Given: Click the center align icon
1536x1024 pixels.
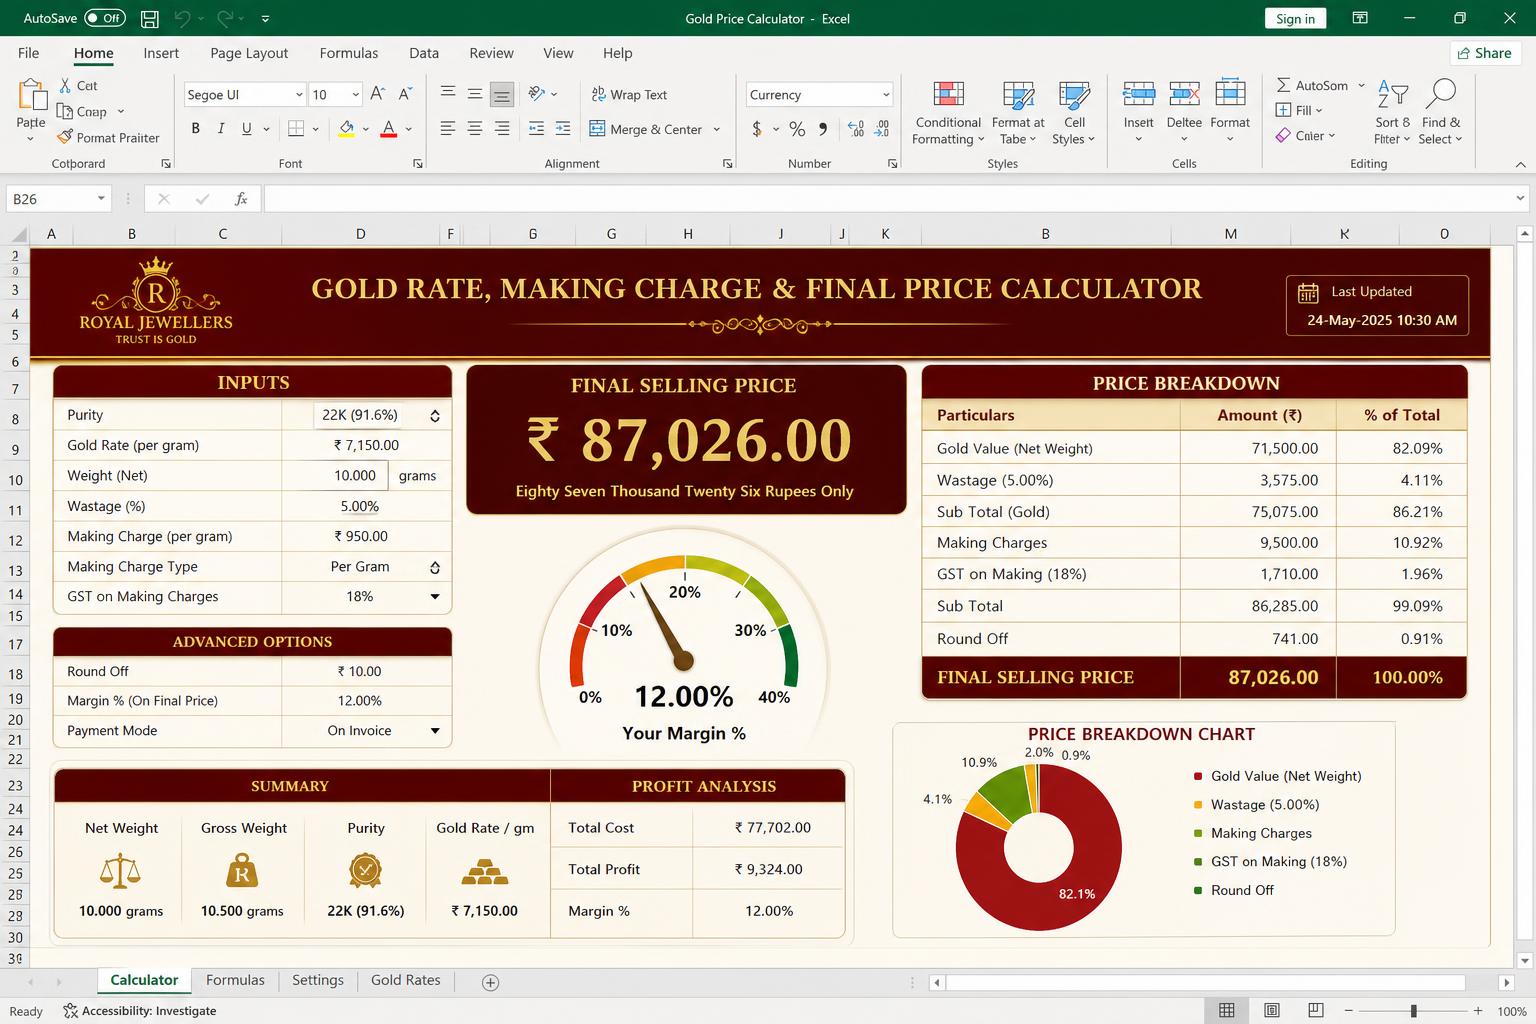Looking at the screenshot, I should click(x=475, y=129).
